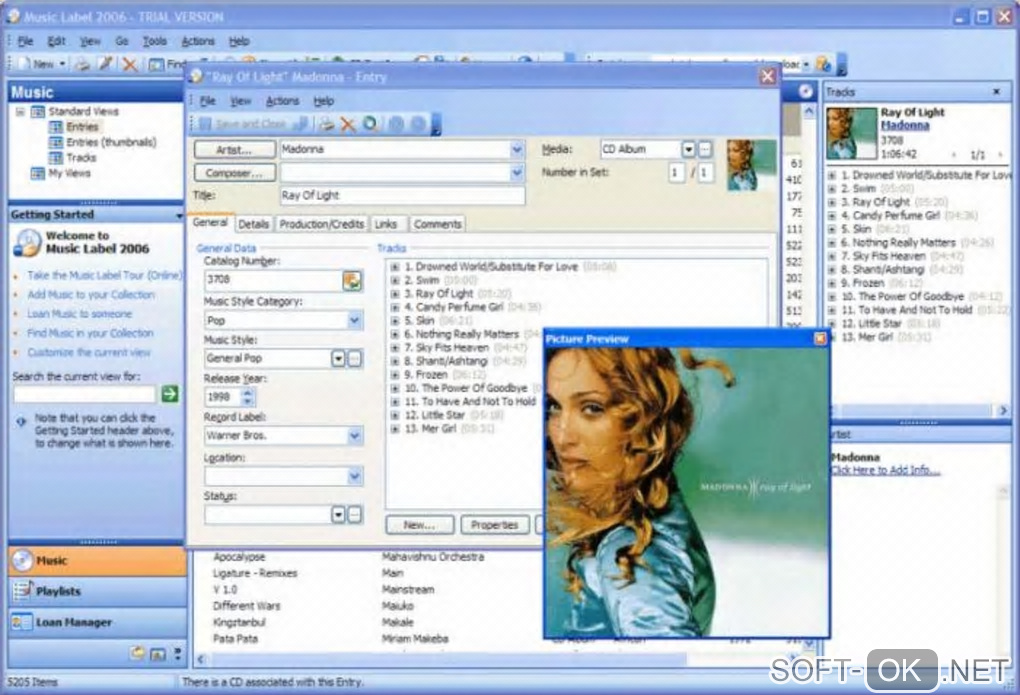Click the ellipsis button beside Media field
This screenshot has width=1020, height=695.
click(x=705, y=150)
